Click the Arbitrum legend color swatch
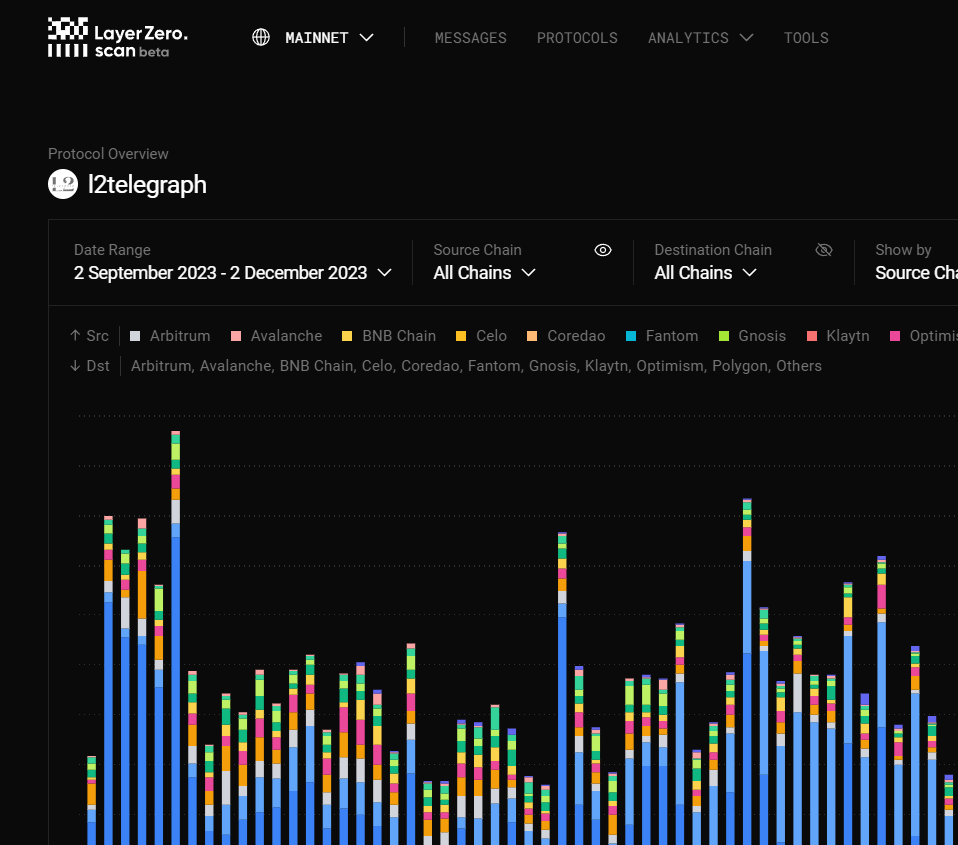This screenshot has height=845, width=958. tap(135, 336)
